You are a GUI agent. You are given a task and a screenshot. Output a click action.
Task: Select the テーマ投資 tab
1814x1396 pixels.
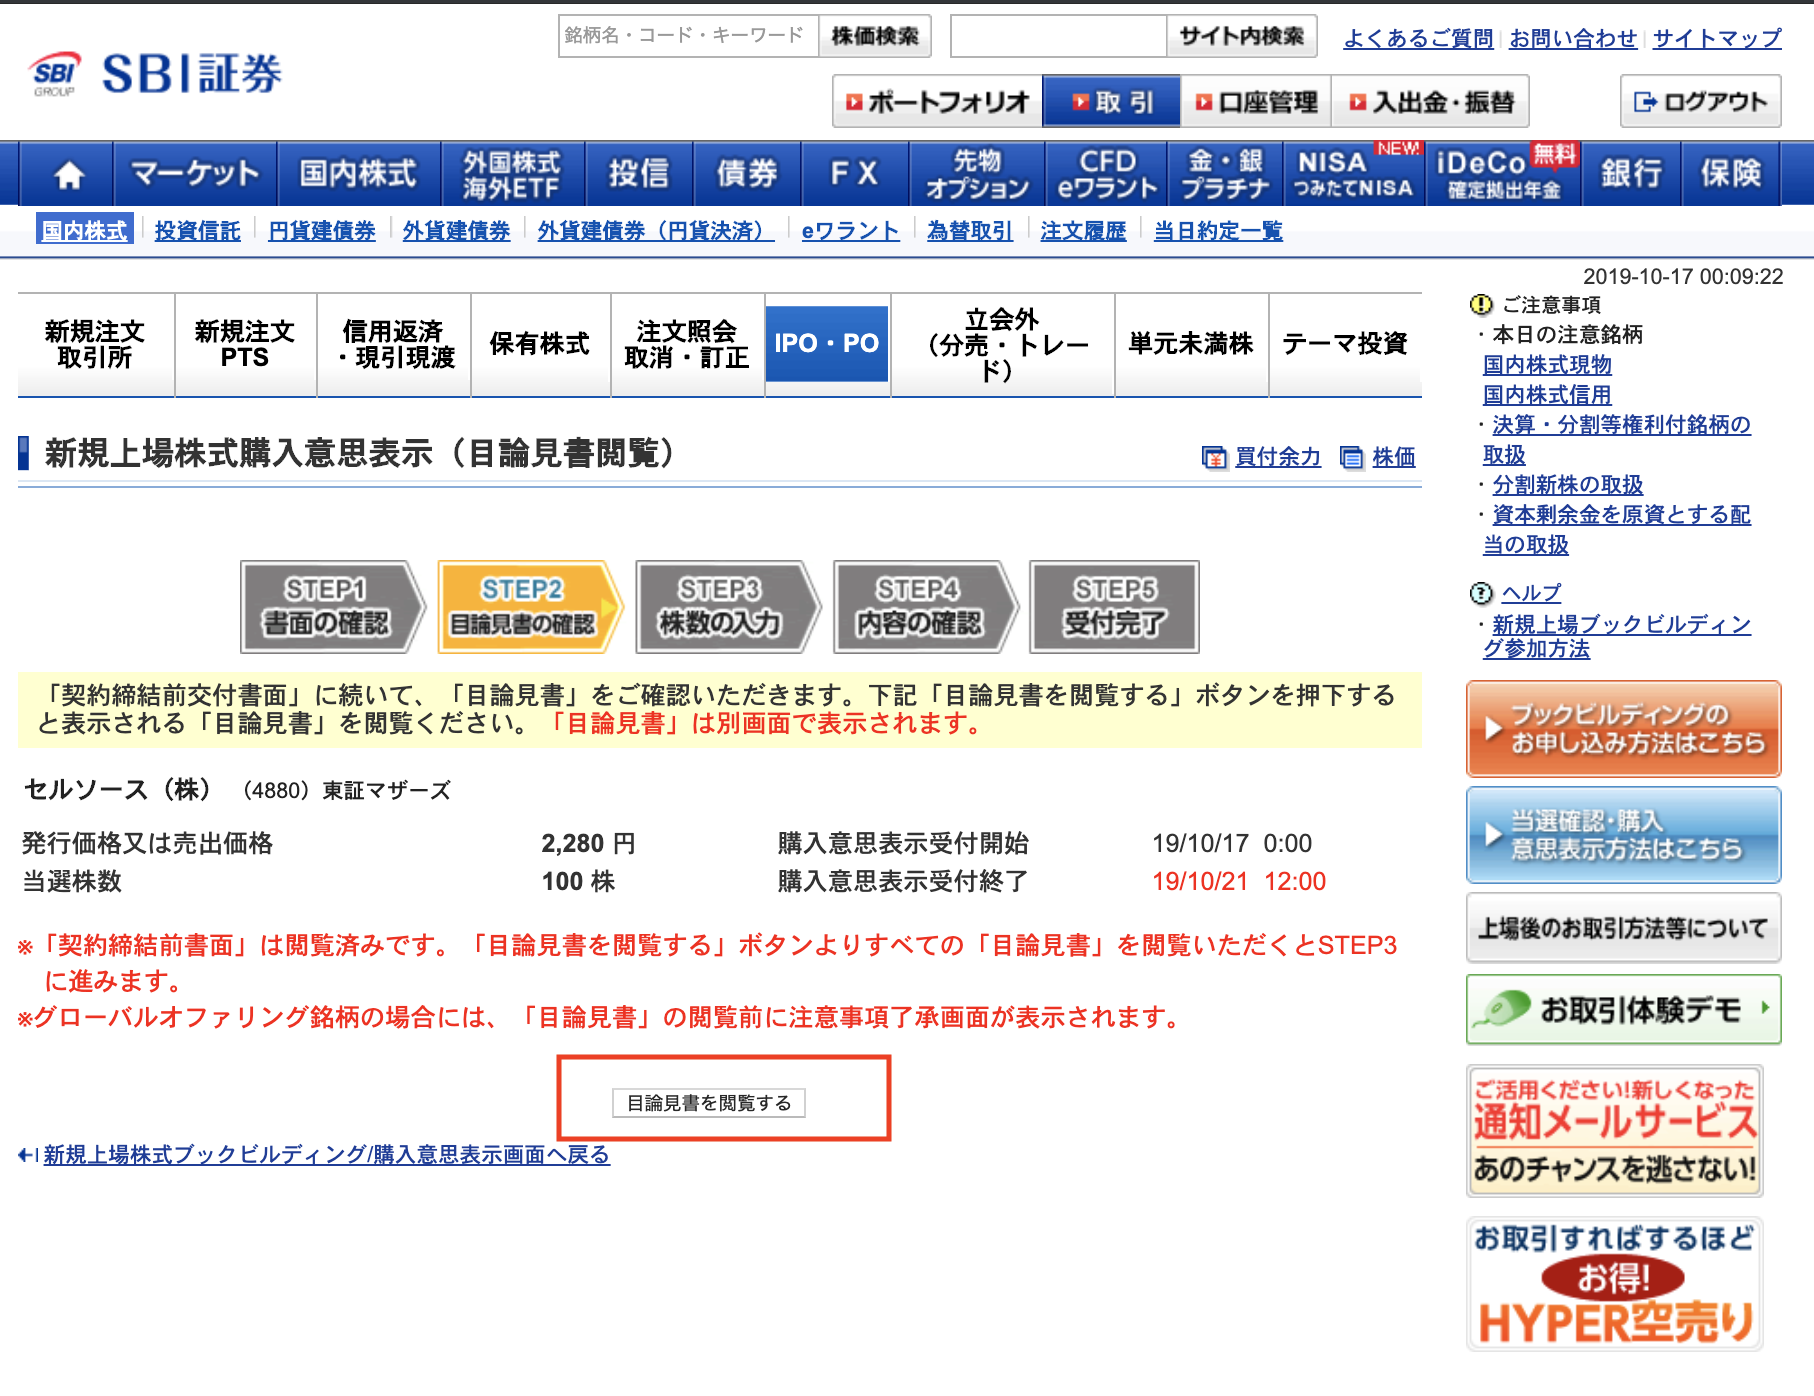tap(1345, 345)
